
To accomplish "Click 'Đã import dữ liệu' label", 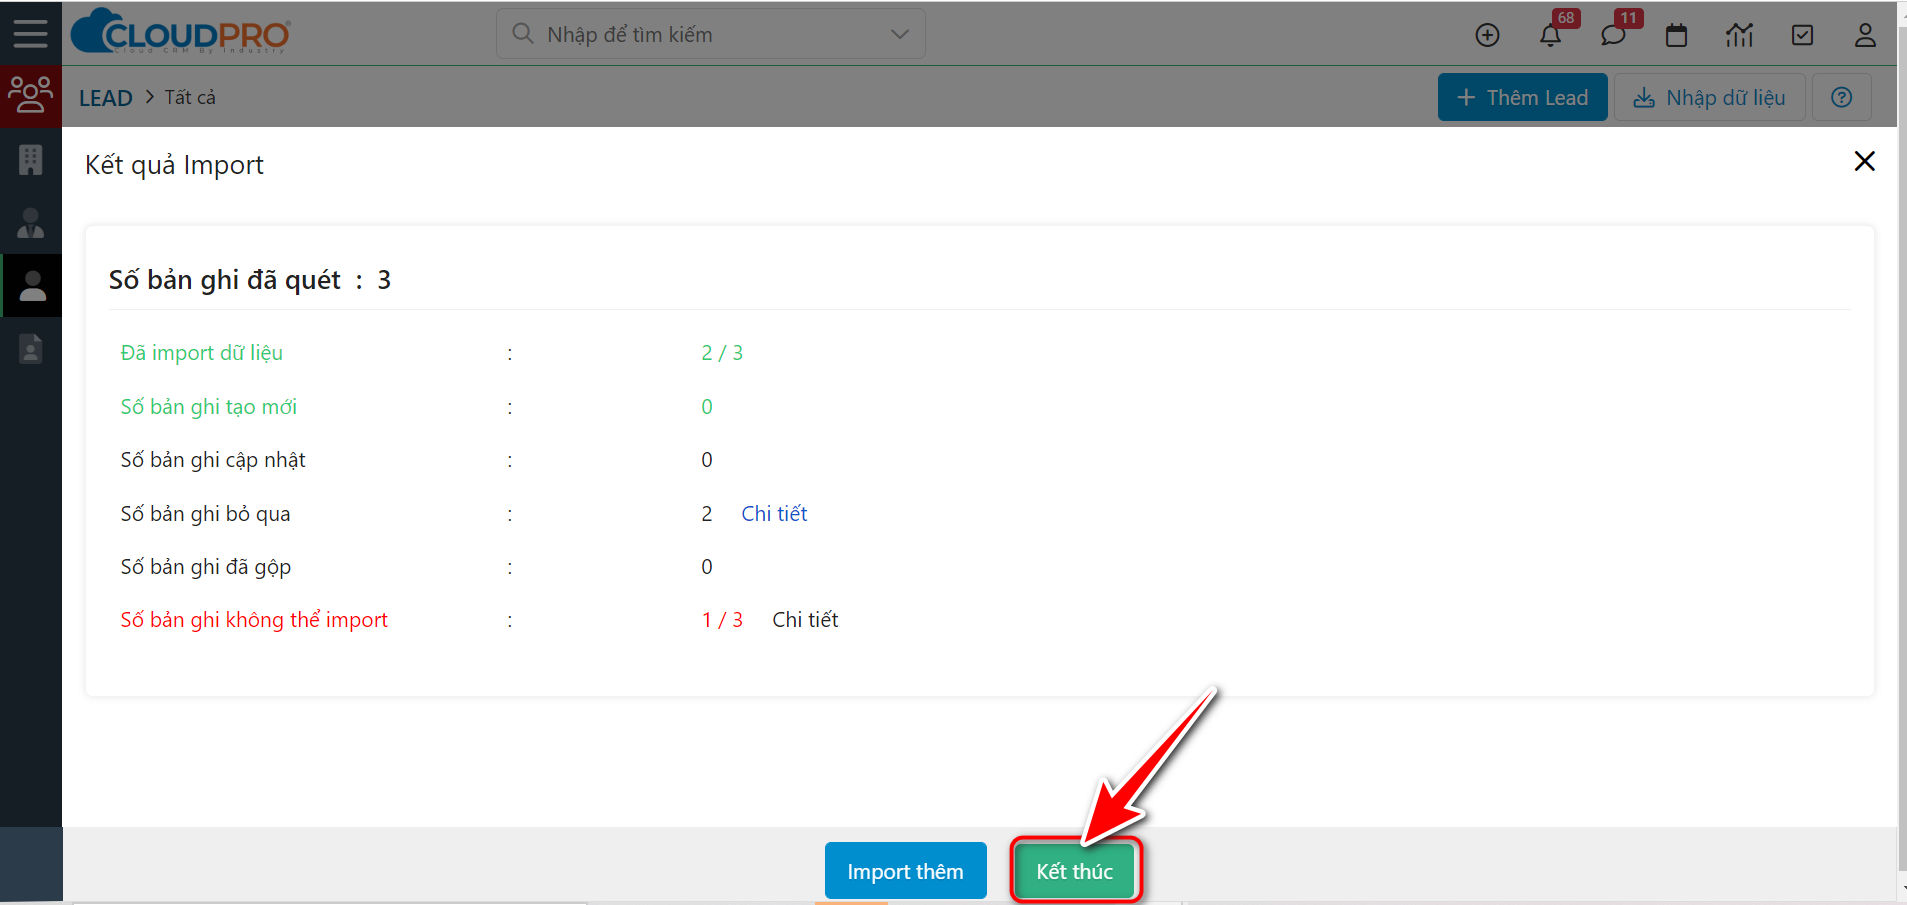I will pos(202,353).
